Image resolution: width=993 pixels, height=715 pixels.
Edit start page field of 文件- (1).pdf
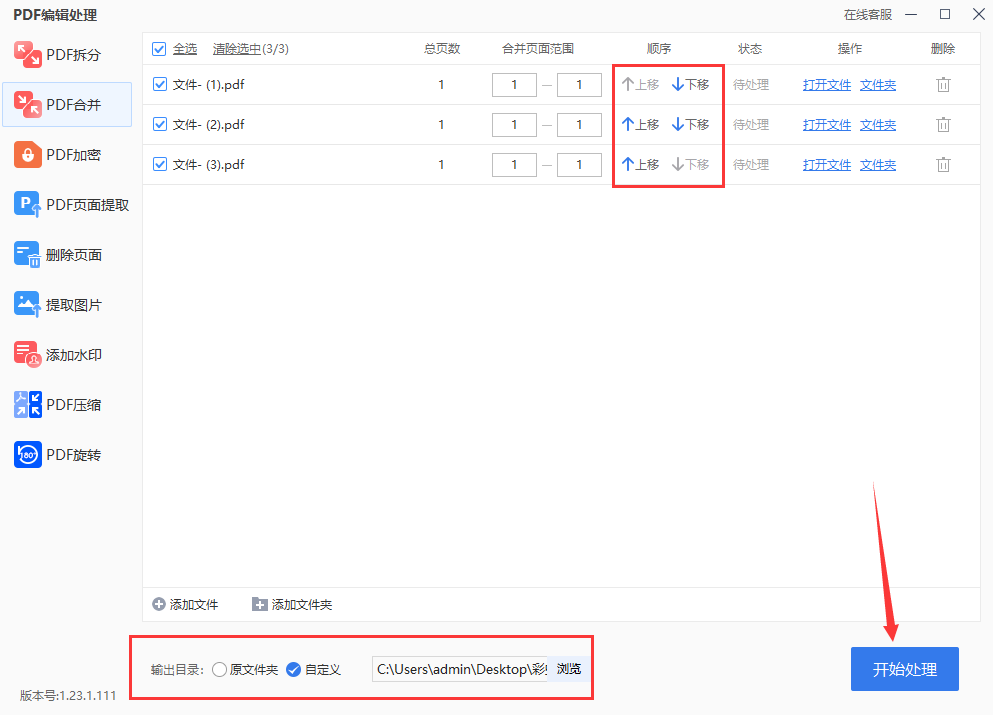pos(514,84)
